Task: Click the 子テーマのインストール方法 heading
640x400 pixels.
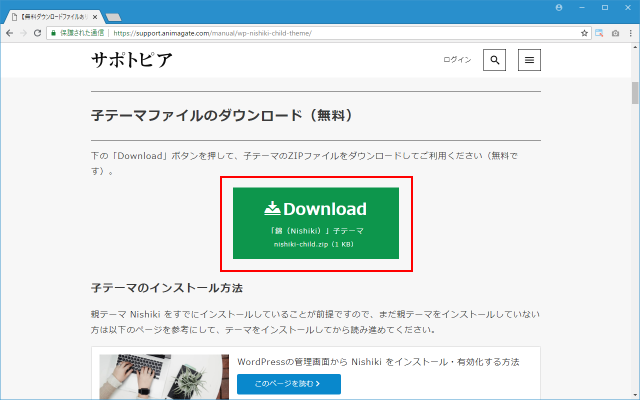Action: click(167, 288)
